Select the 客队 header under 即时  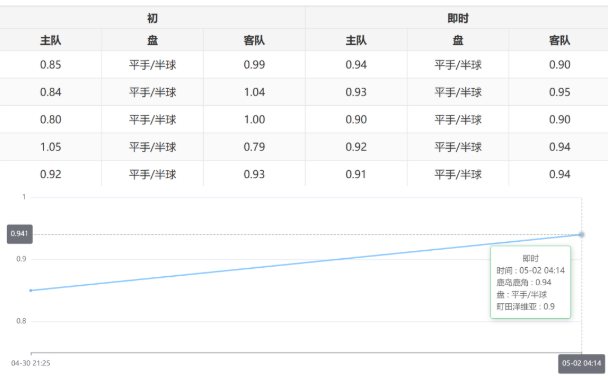pyautogui.click(x=560, y=40)
